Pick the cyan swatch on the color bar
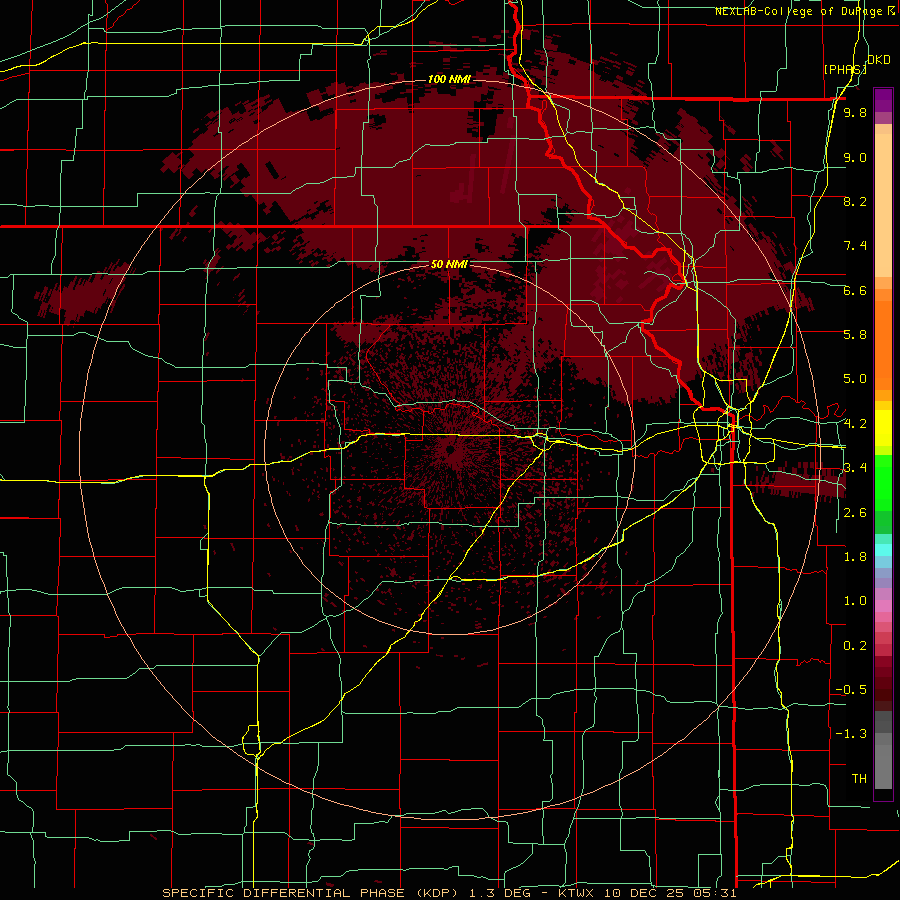 883,550
